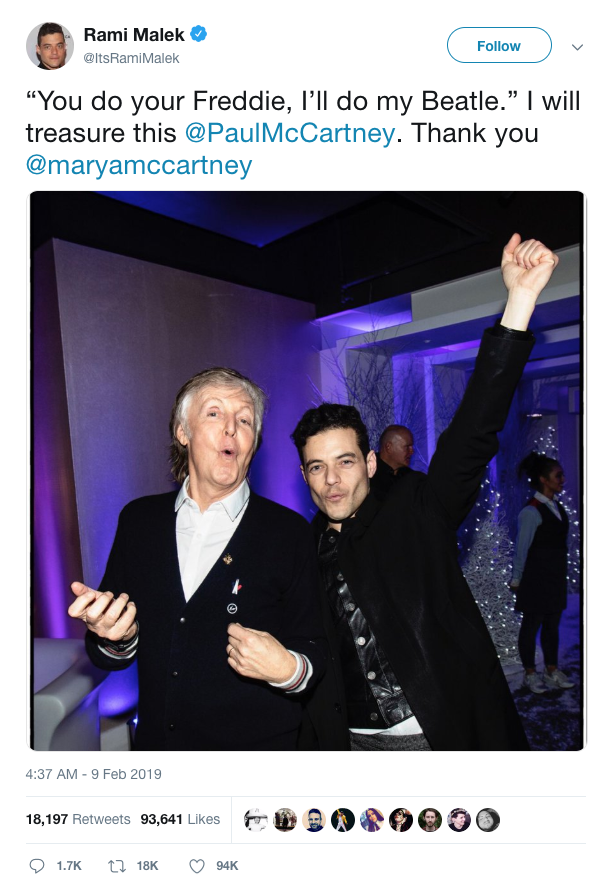
Task: Open the fourth liker avatar with yellow jacket
Action: 342,820
